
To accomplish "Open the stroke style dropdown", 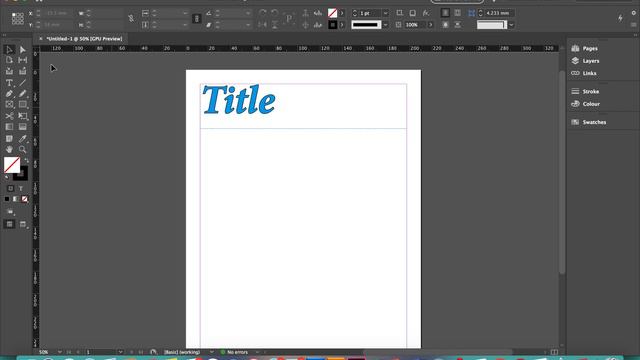I will (385, 25).
